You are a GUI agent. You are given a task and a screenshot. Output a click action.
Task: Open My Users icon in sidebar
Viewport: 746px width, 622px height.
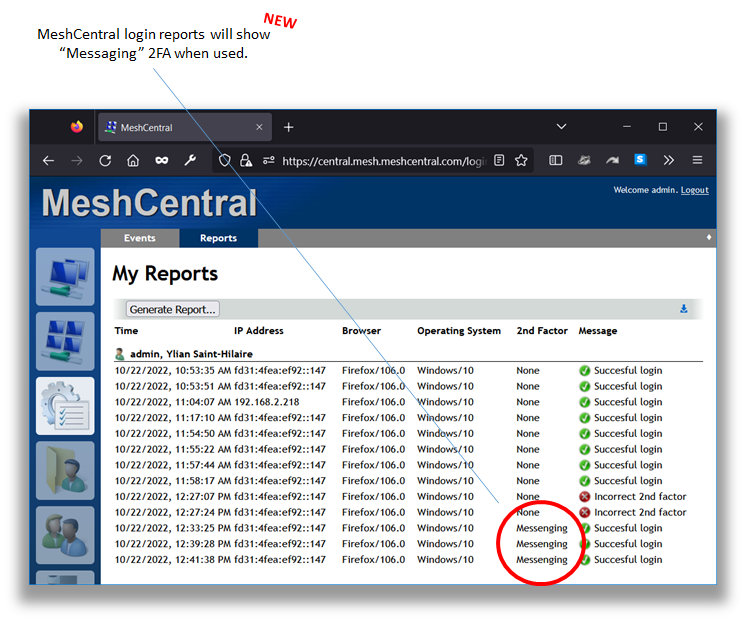[65, 534]
